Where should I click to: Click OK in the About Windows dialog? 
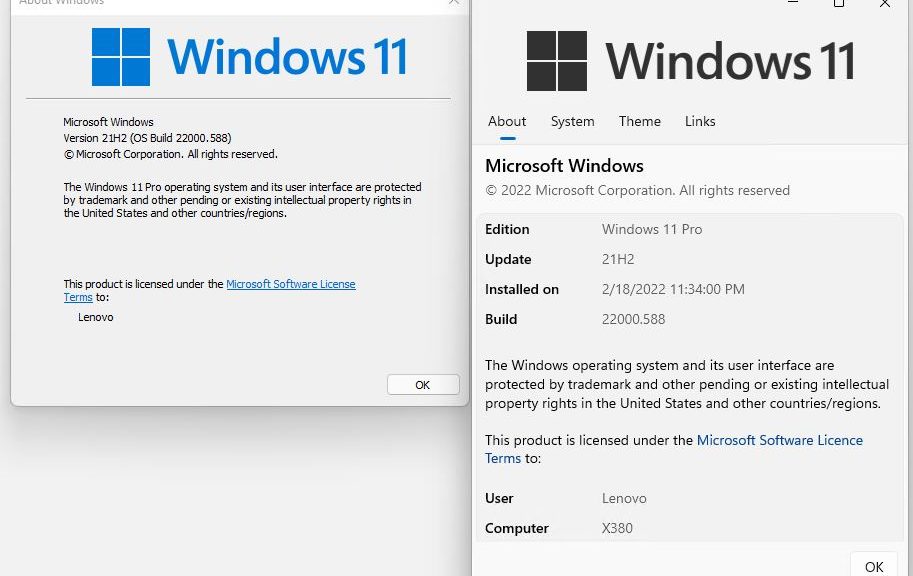tap(423, 384)
